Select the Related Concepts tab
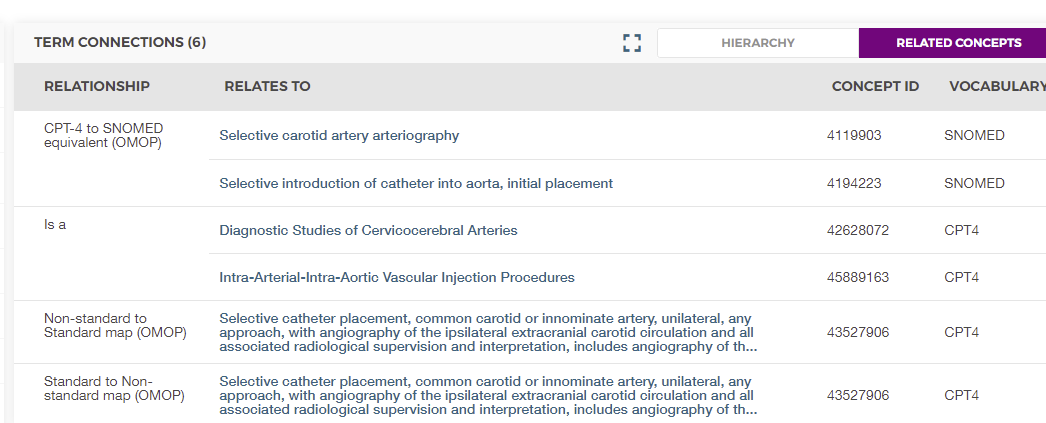The image size is (1046, 423). pos(958,43)
